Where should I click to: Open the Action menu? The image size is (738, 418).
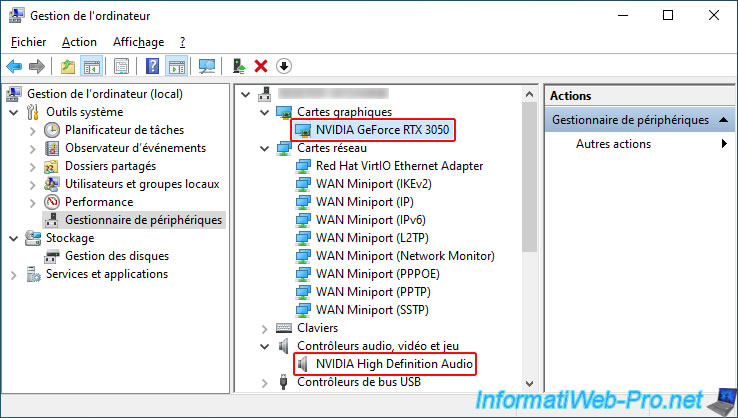(79, 42)
